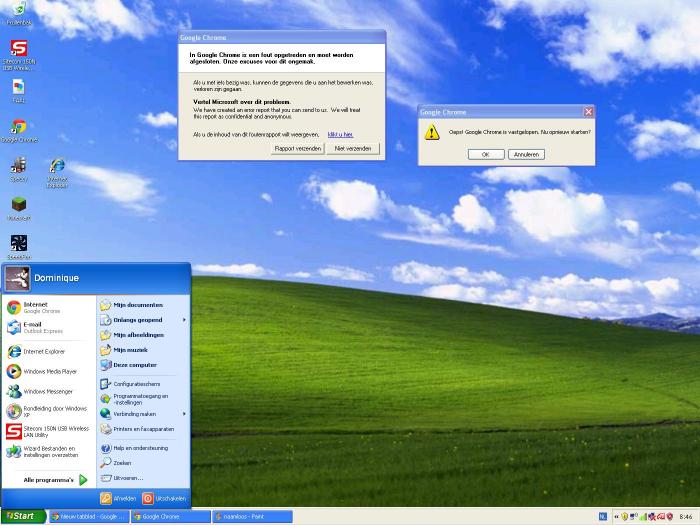The width and height of the screenshot is (700, 525).
Task: Click the clock showing 8:46
Action: click(x=685, y=517)
